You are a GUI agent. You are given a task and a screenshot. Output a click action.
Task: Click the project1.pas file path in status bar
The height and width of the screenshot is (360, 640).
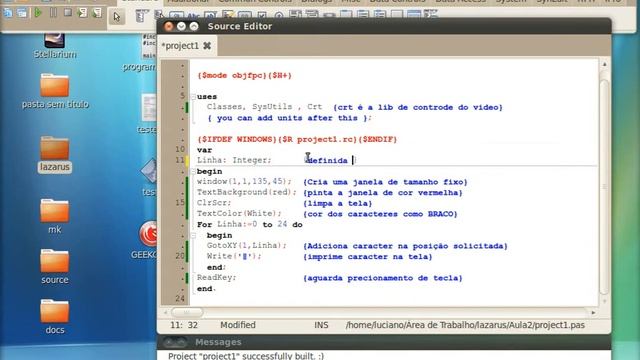coord(465,325)
